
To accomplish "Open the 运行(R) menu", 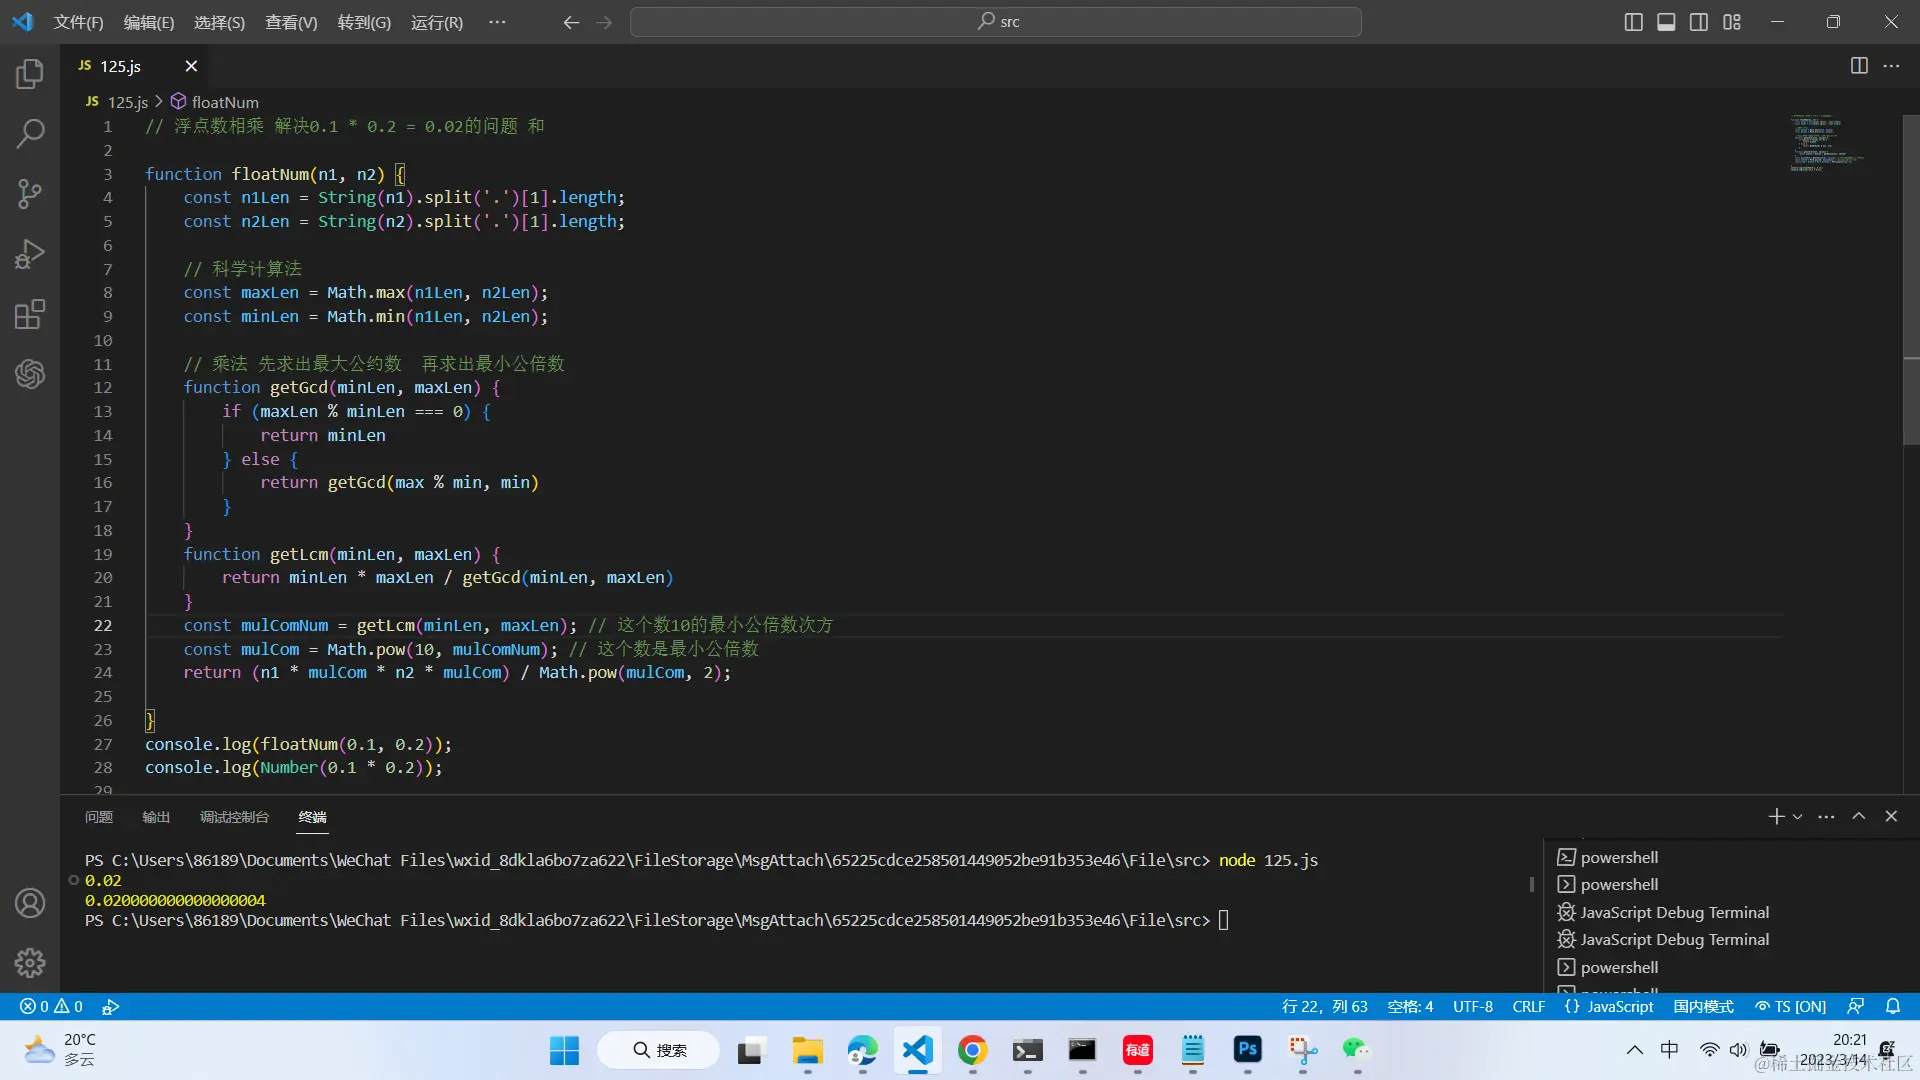I will (436, 22).
